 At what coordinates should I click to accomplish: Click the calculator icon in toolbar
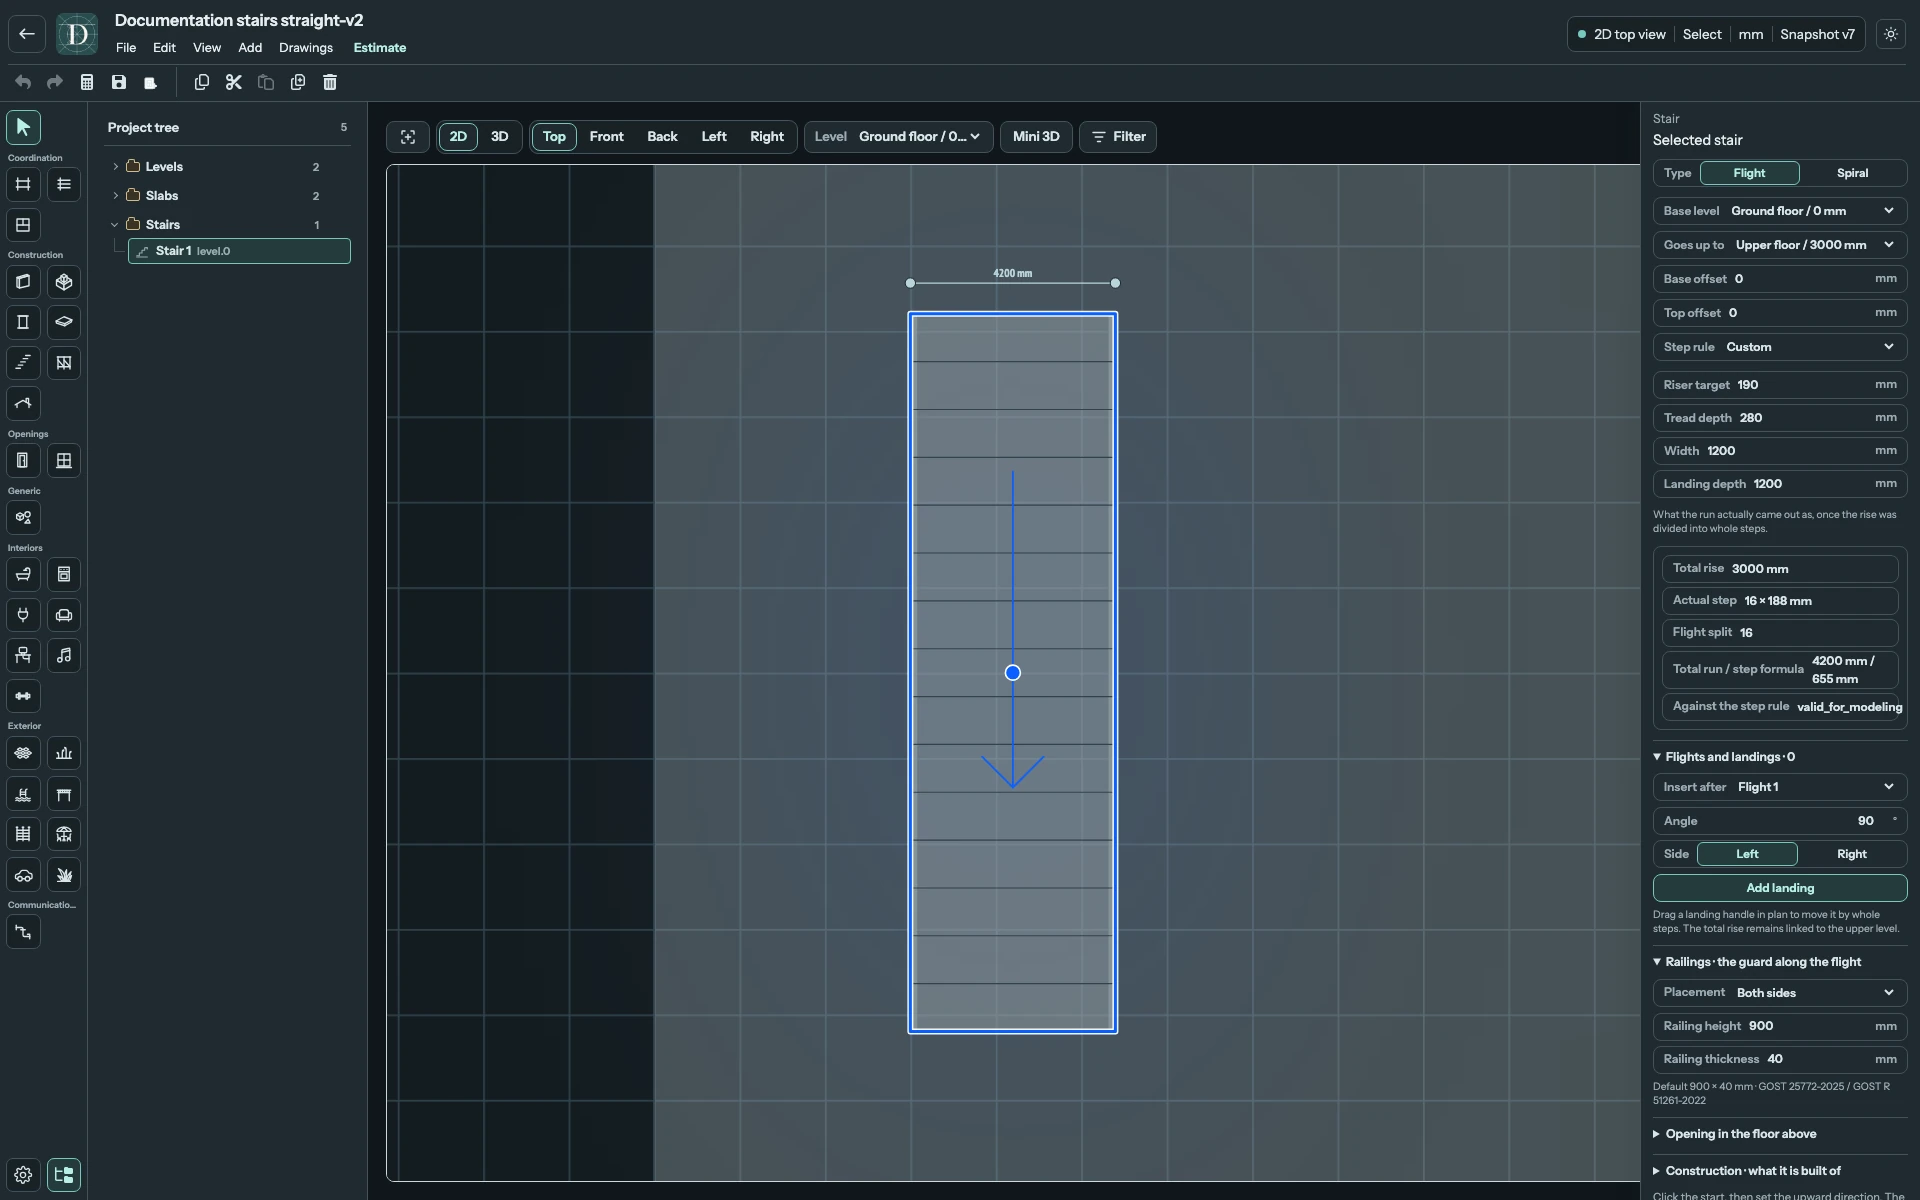(87, 82)
